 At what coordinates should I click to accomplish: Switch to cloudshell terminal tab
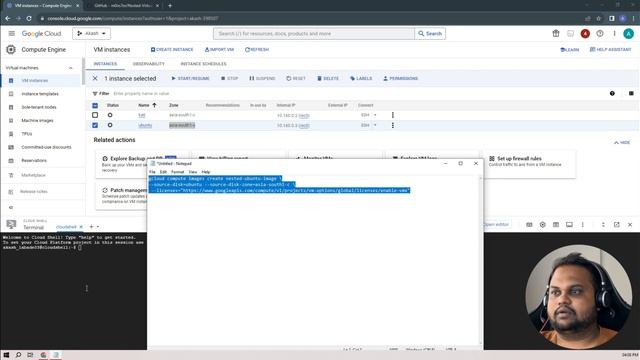(66, 227)
